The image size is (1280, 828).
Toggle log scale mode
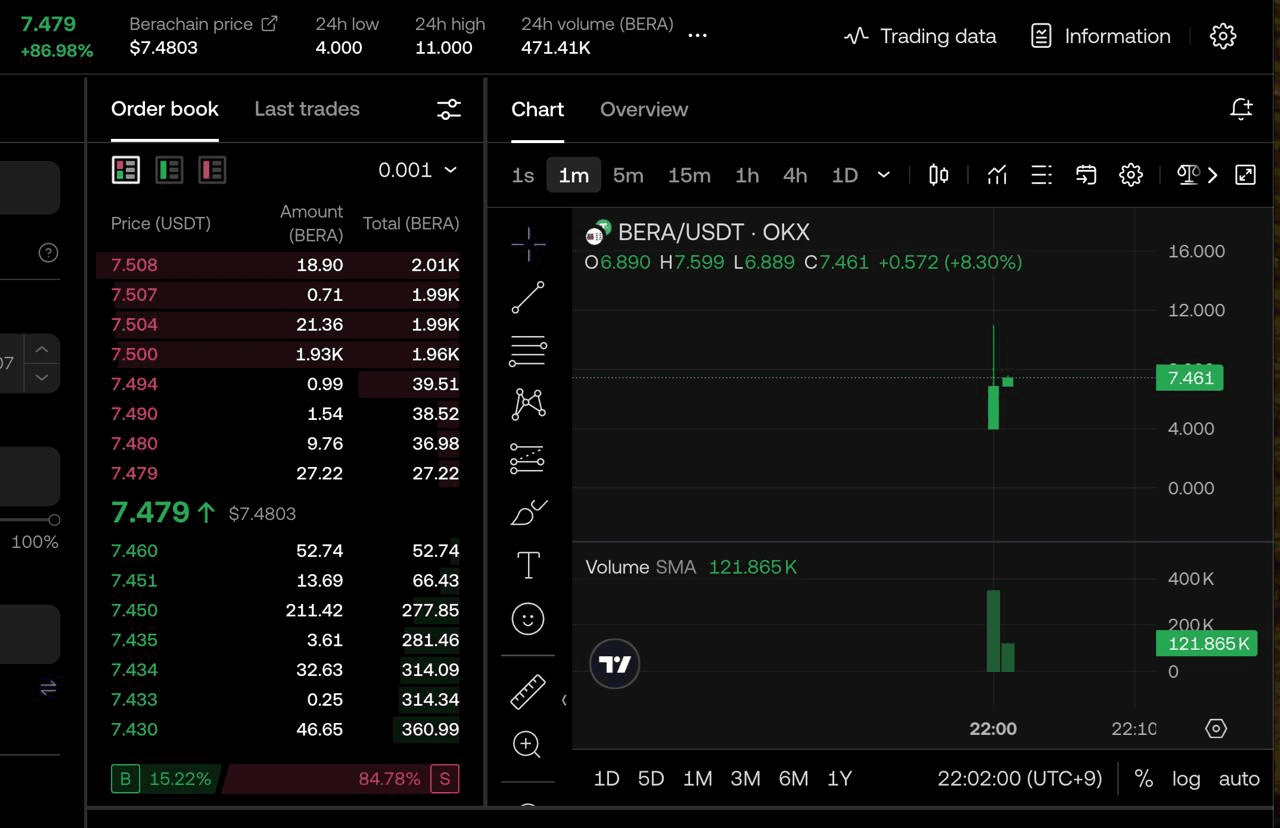click(1186, 778)
